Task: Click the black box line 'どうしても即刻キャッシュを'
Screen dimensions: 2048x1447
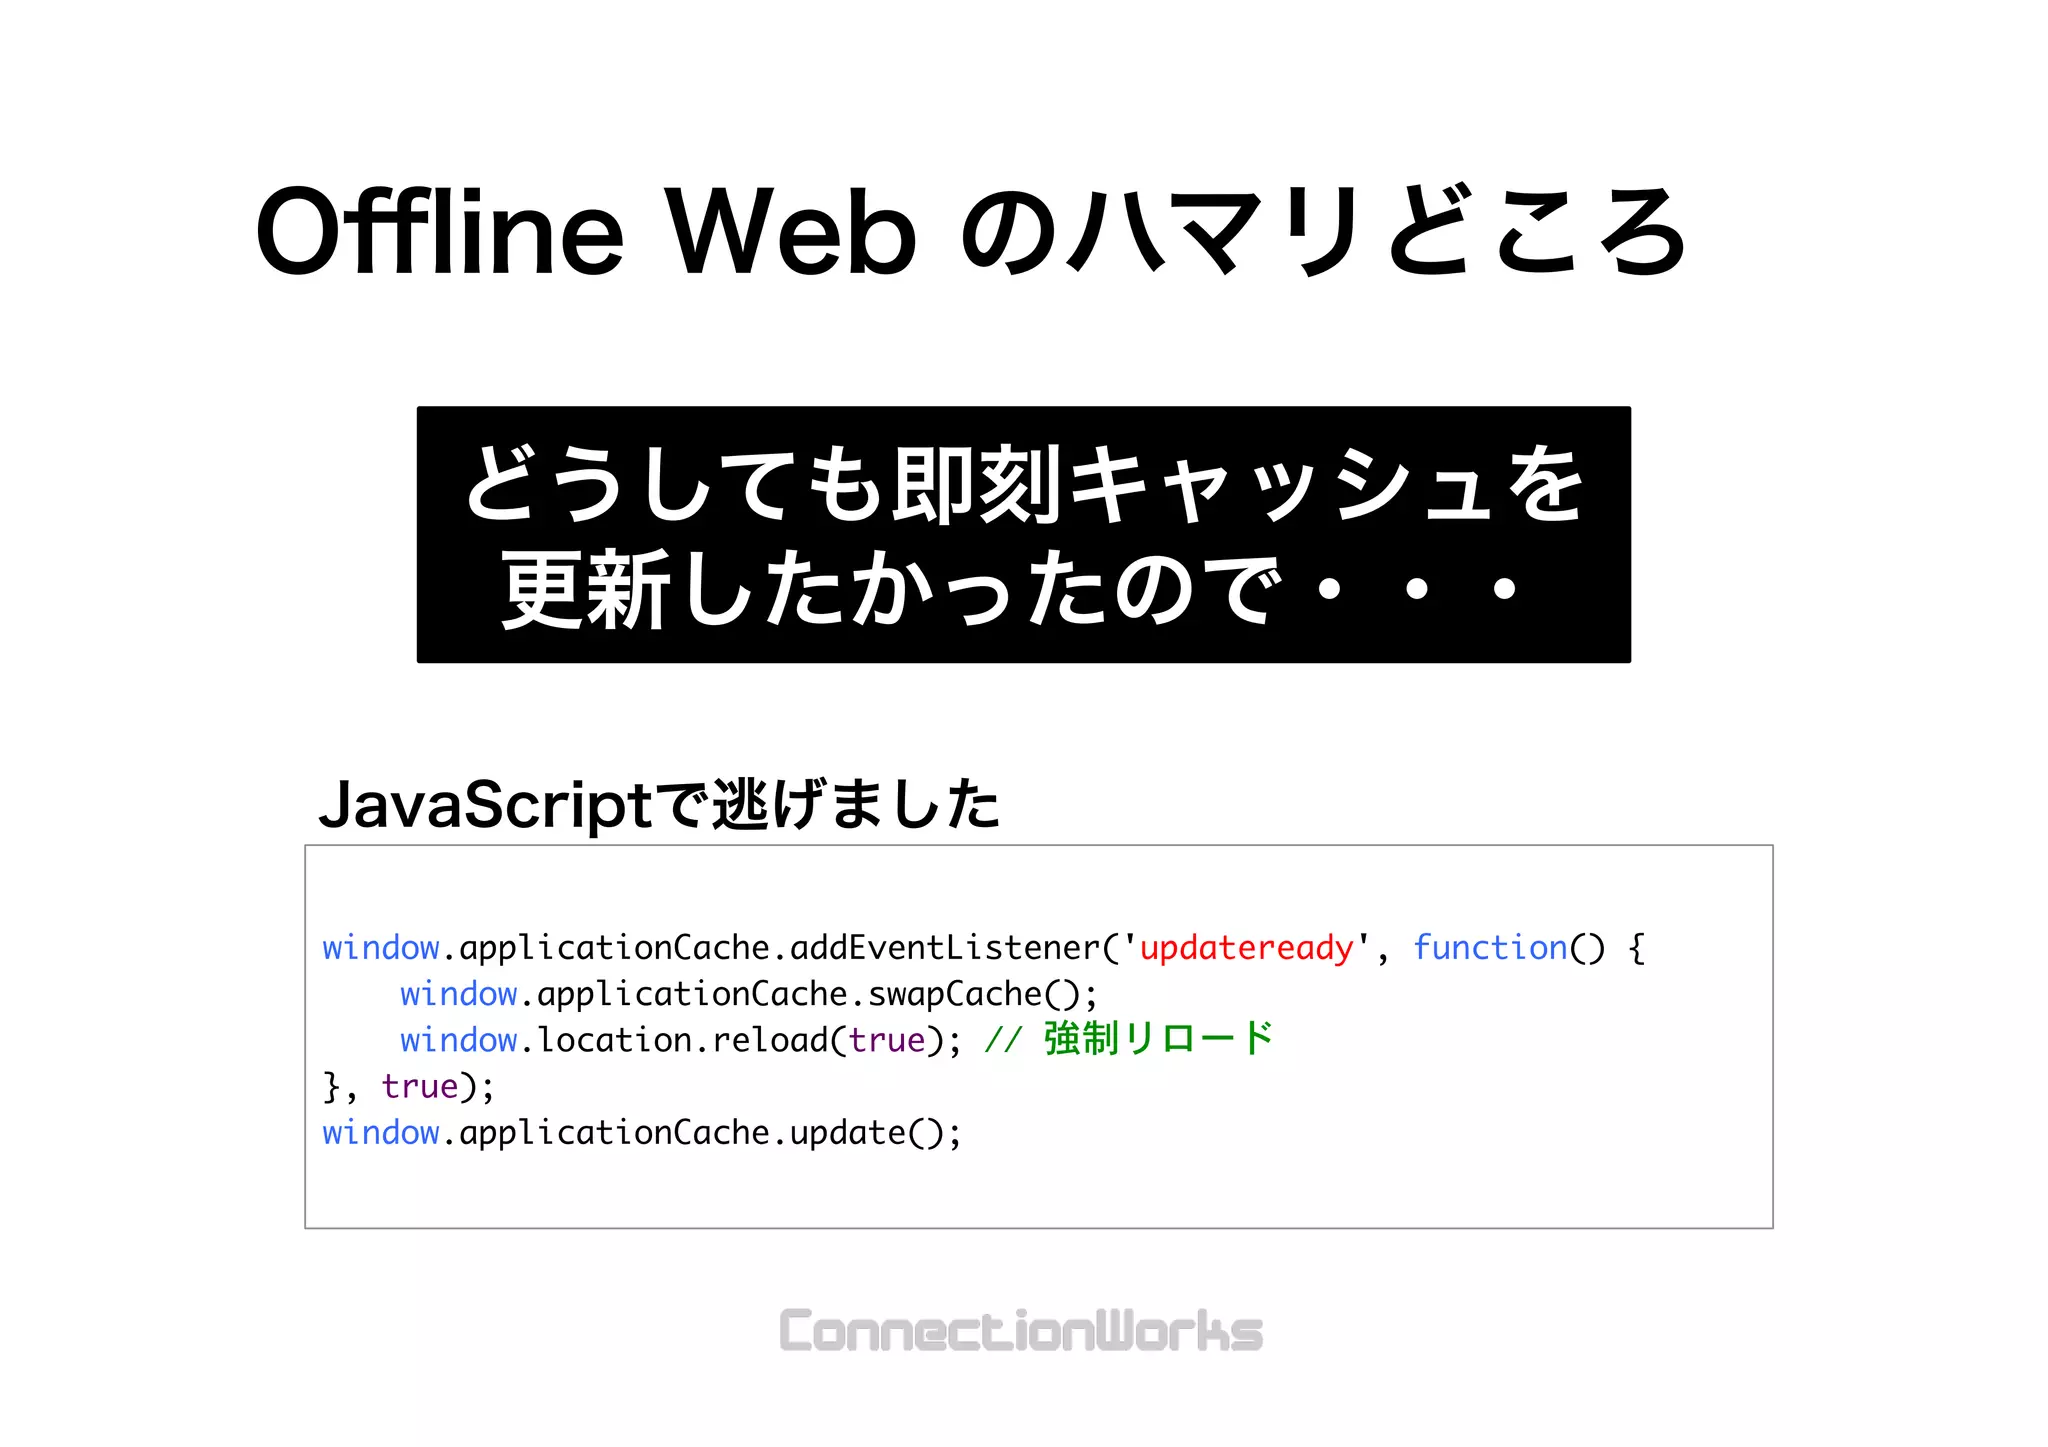Action: tap(1024, 485)
